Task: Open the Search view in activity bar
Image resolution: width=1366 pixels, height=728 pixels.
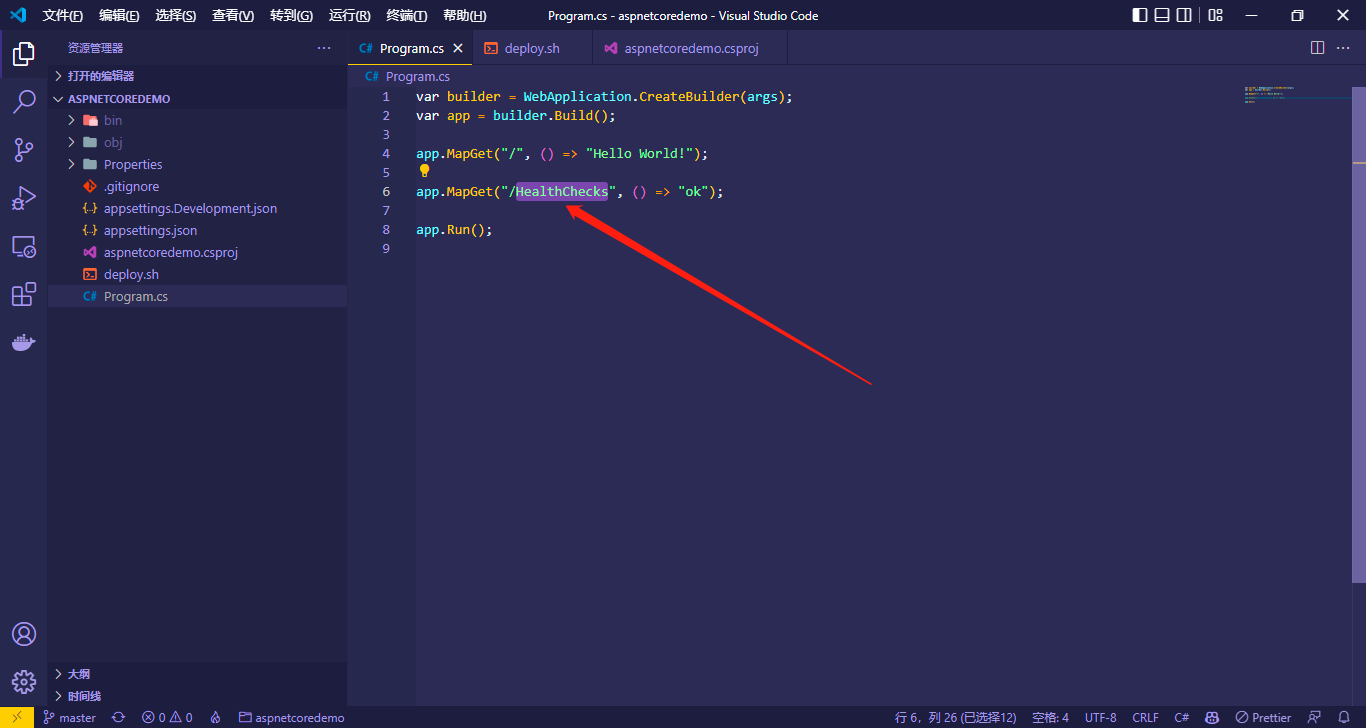Action: (24, 101)
